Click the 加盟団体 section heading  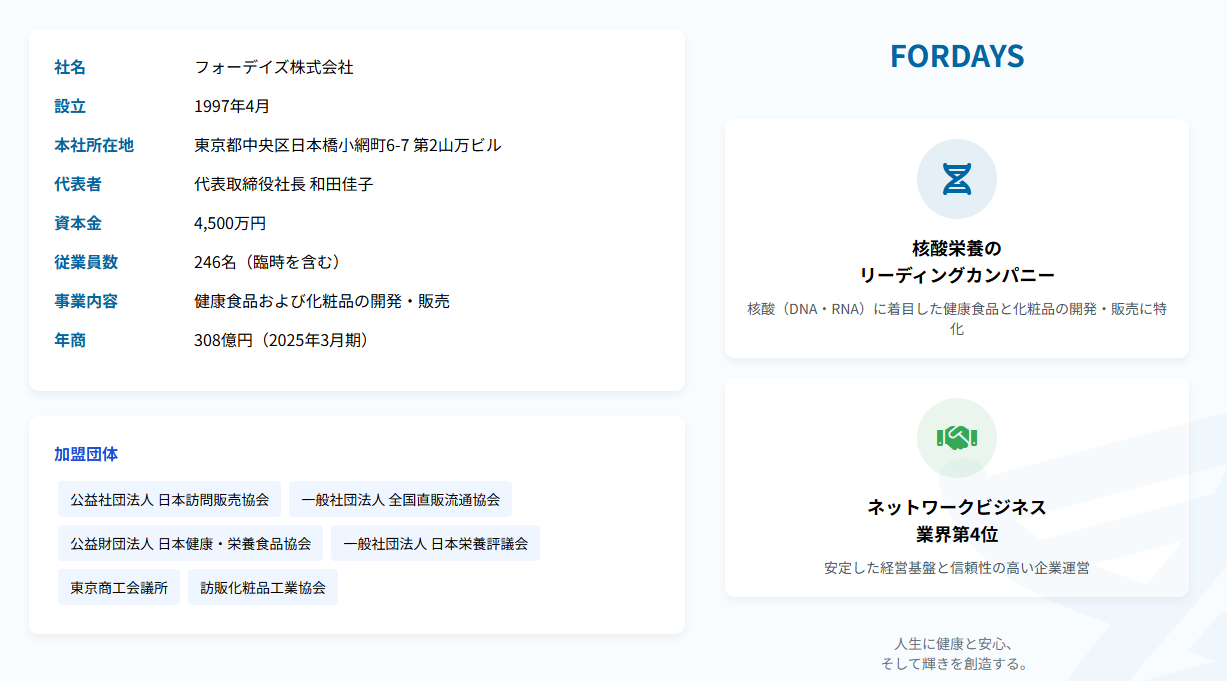(x=86, y=454)
